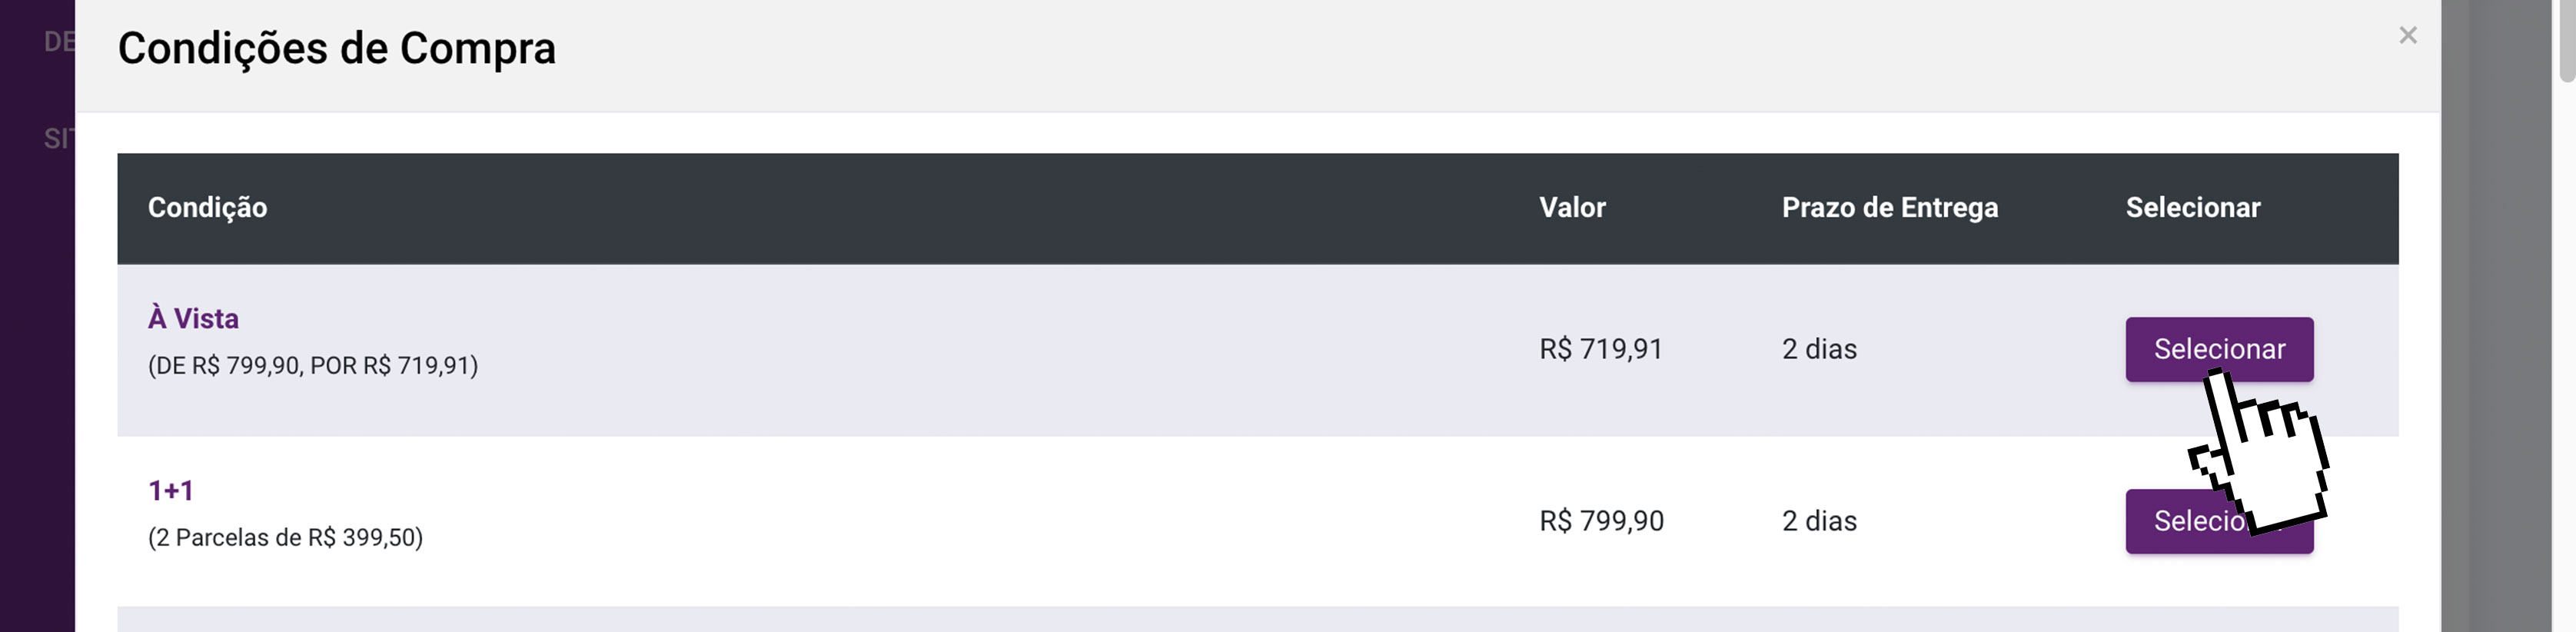Click the Prazo de Entrega column header
The width and height of the screenshot is (2576, 632).
click(1889, 207)
